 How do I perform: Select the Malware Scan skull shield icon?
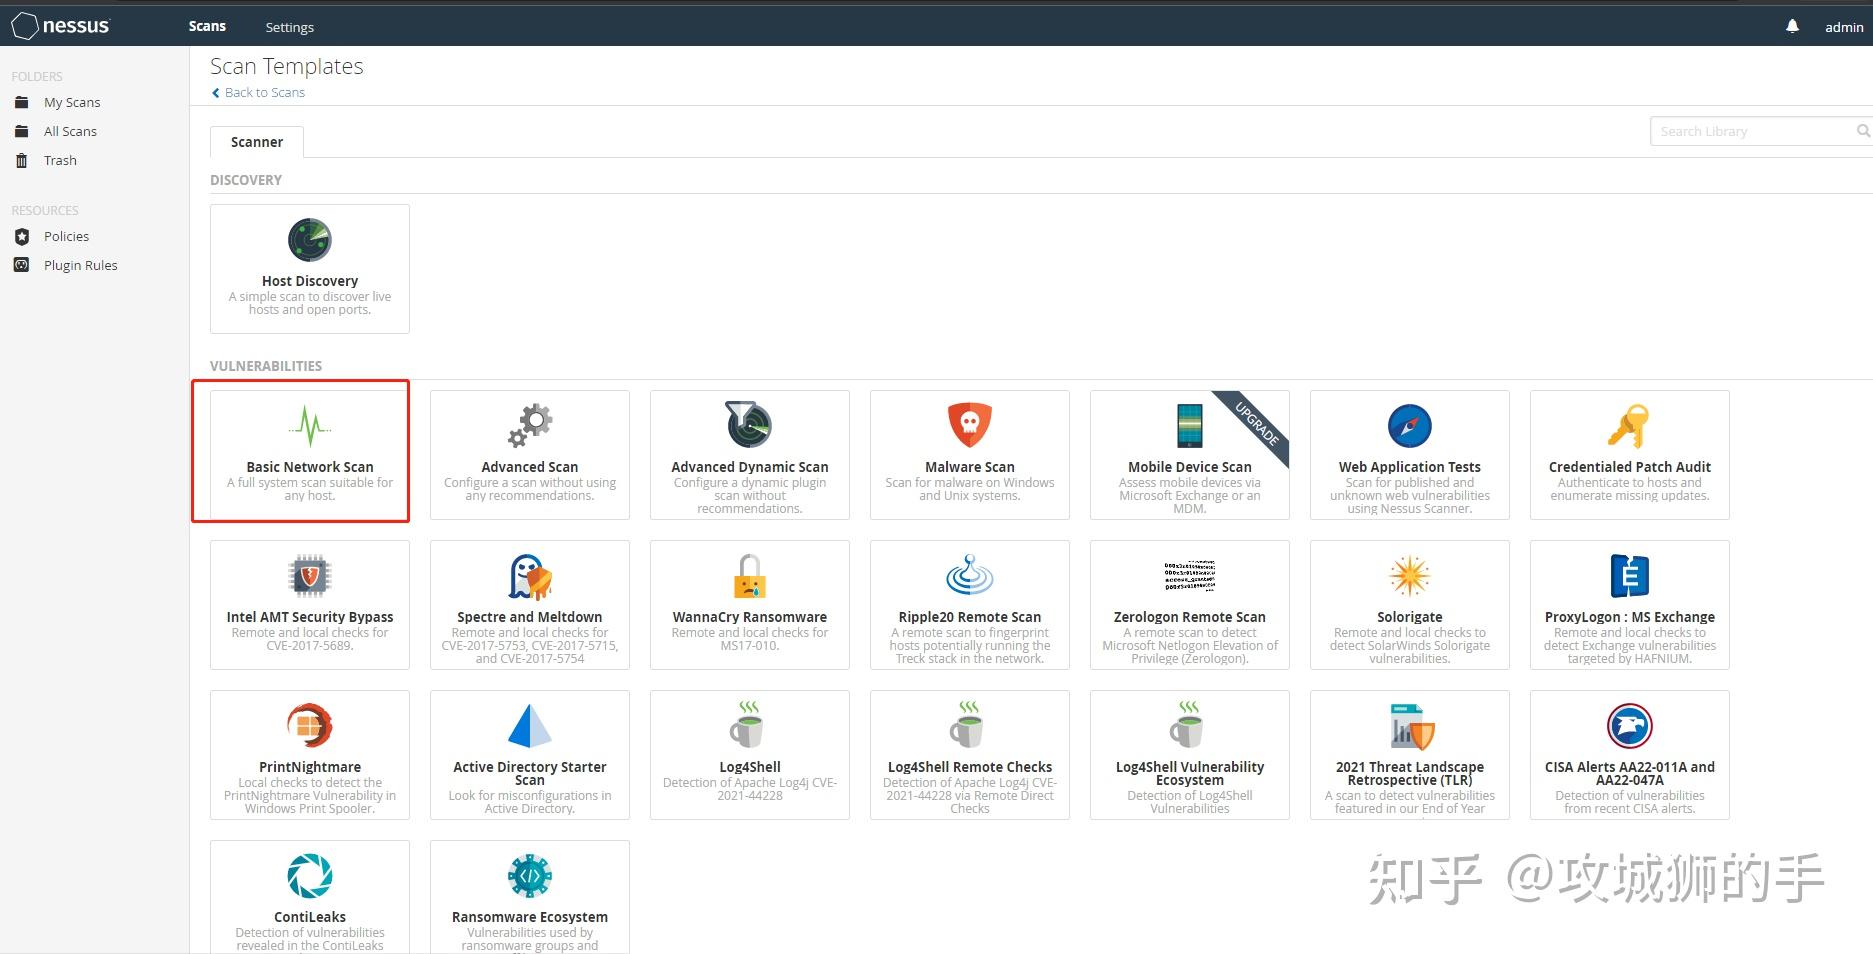970,425
